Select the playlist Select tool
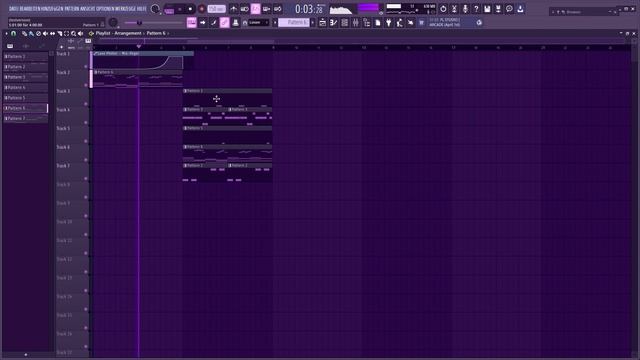The image size is (640, 360). coord(67,33)
